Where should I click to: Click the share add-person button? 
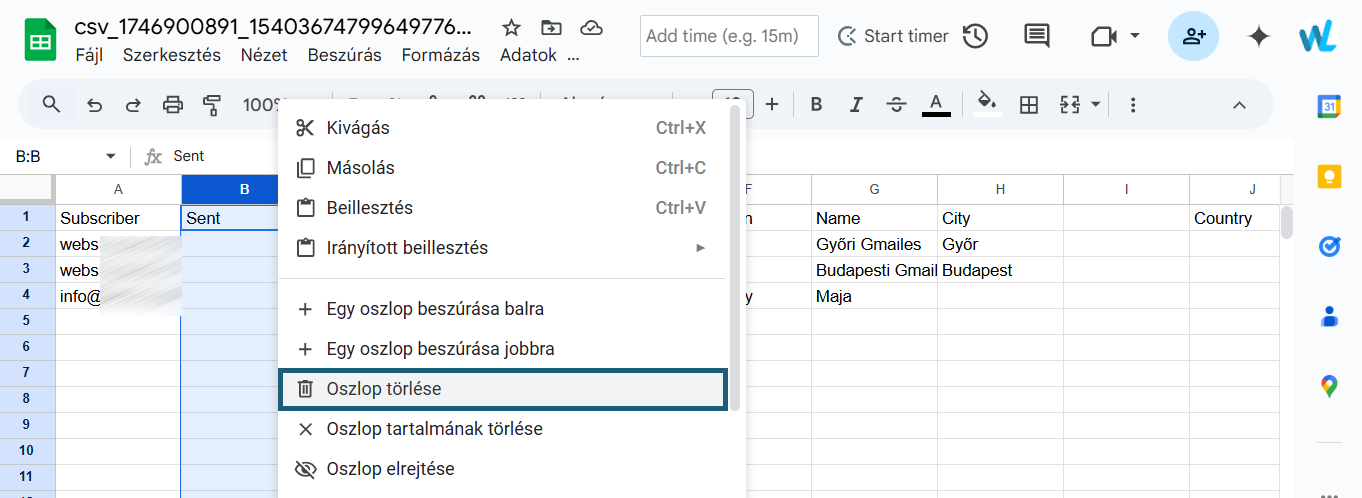tap(1193, 36)
